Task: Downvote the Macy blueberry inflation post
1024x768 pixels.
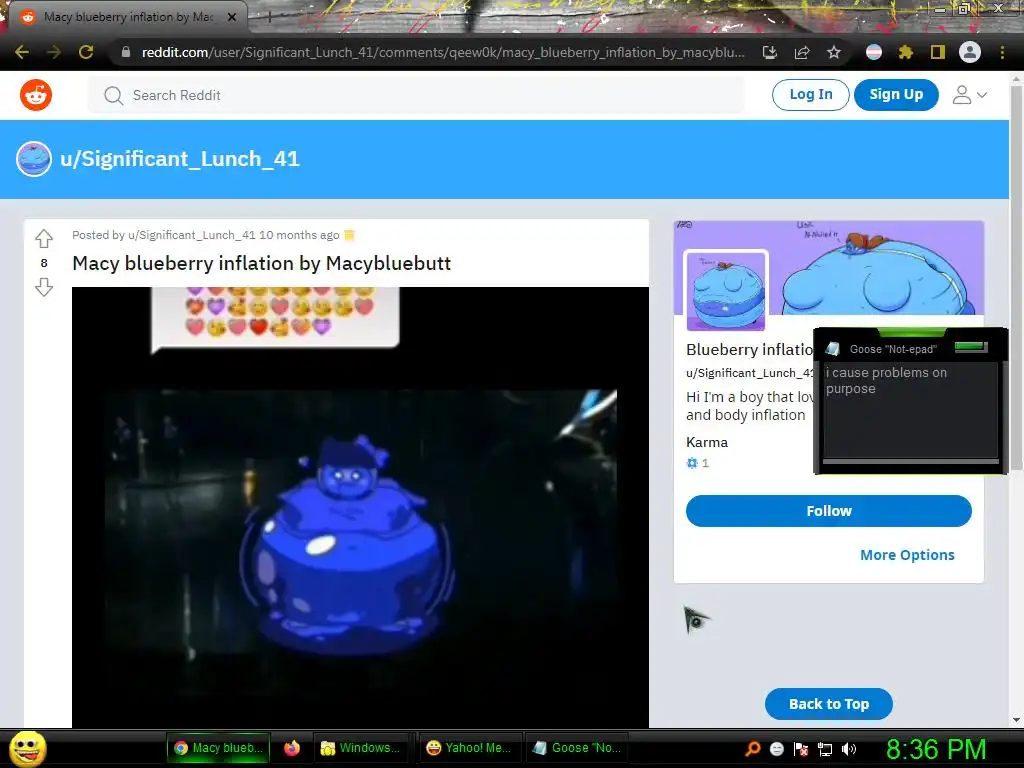Action: point(44,287)
